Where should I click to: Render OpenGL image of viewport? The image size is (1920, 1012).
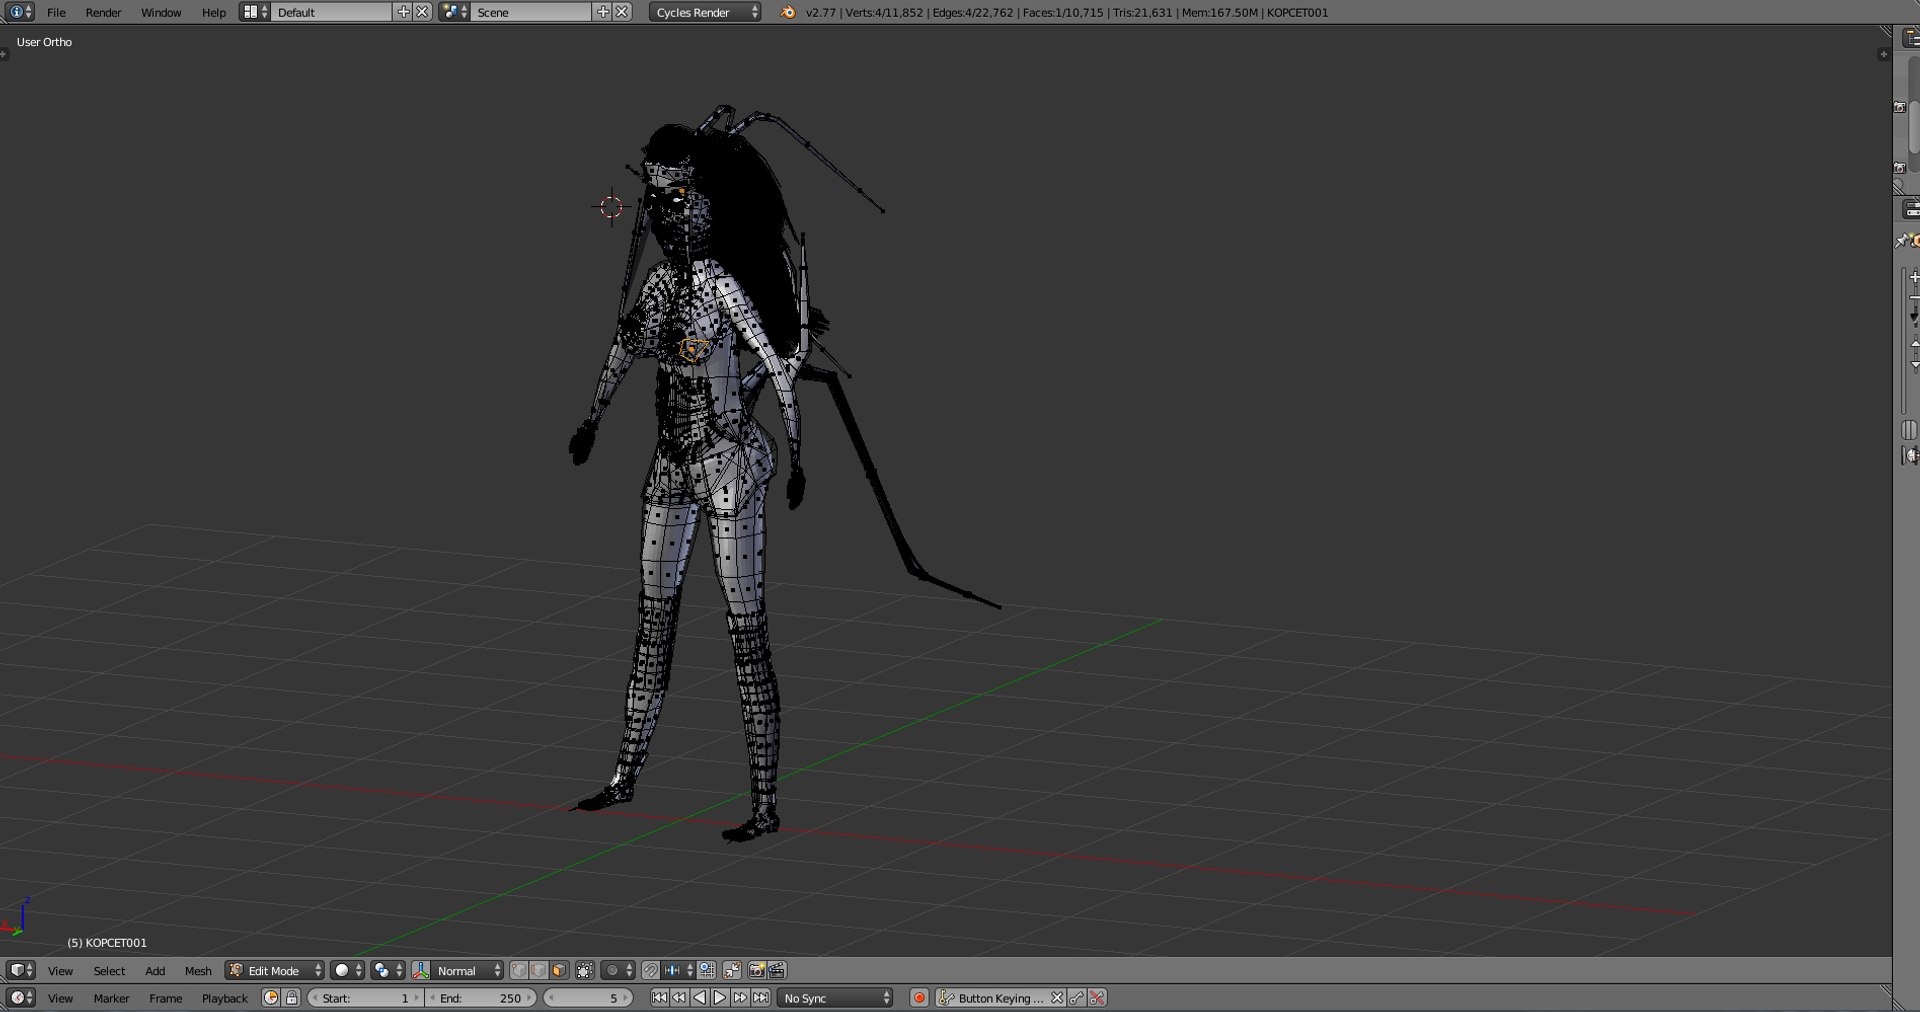pos(757,970)
